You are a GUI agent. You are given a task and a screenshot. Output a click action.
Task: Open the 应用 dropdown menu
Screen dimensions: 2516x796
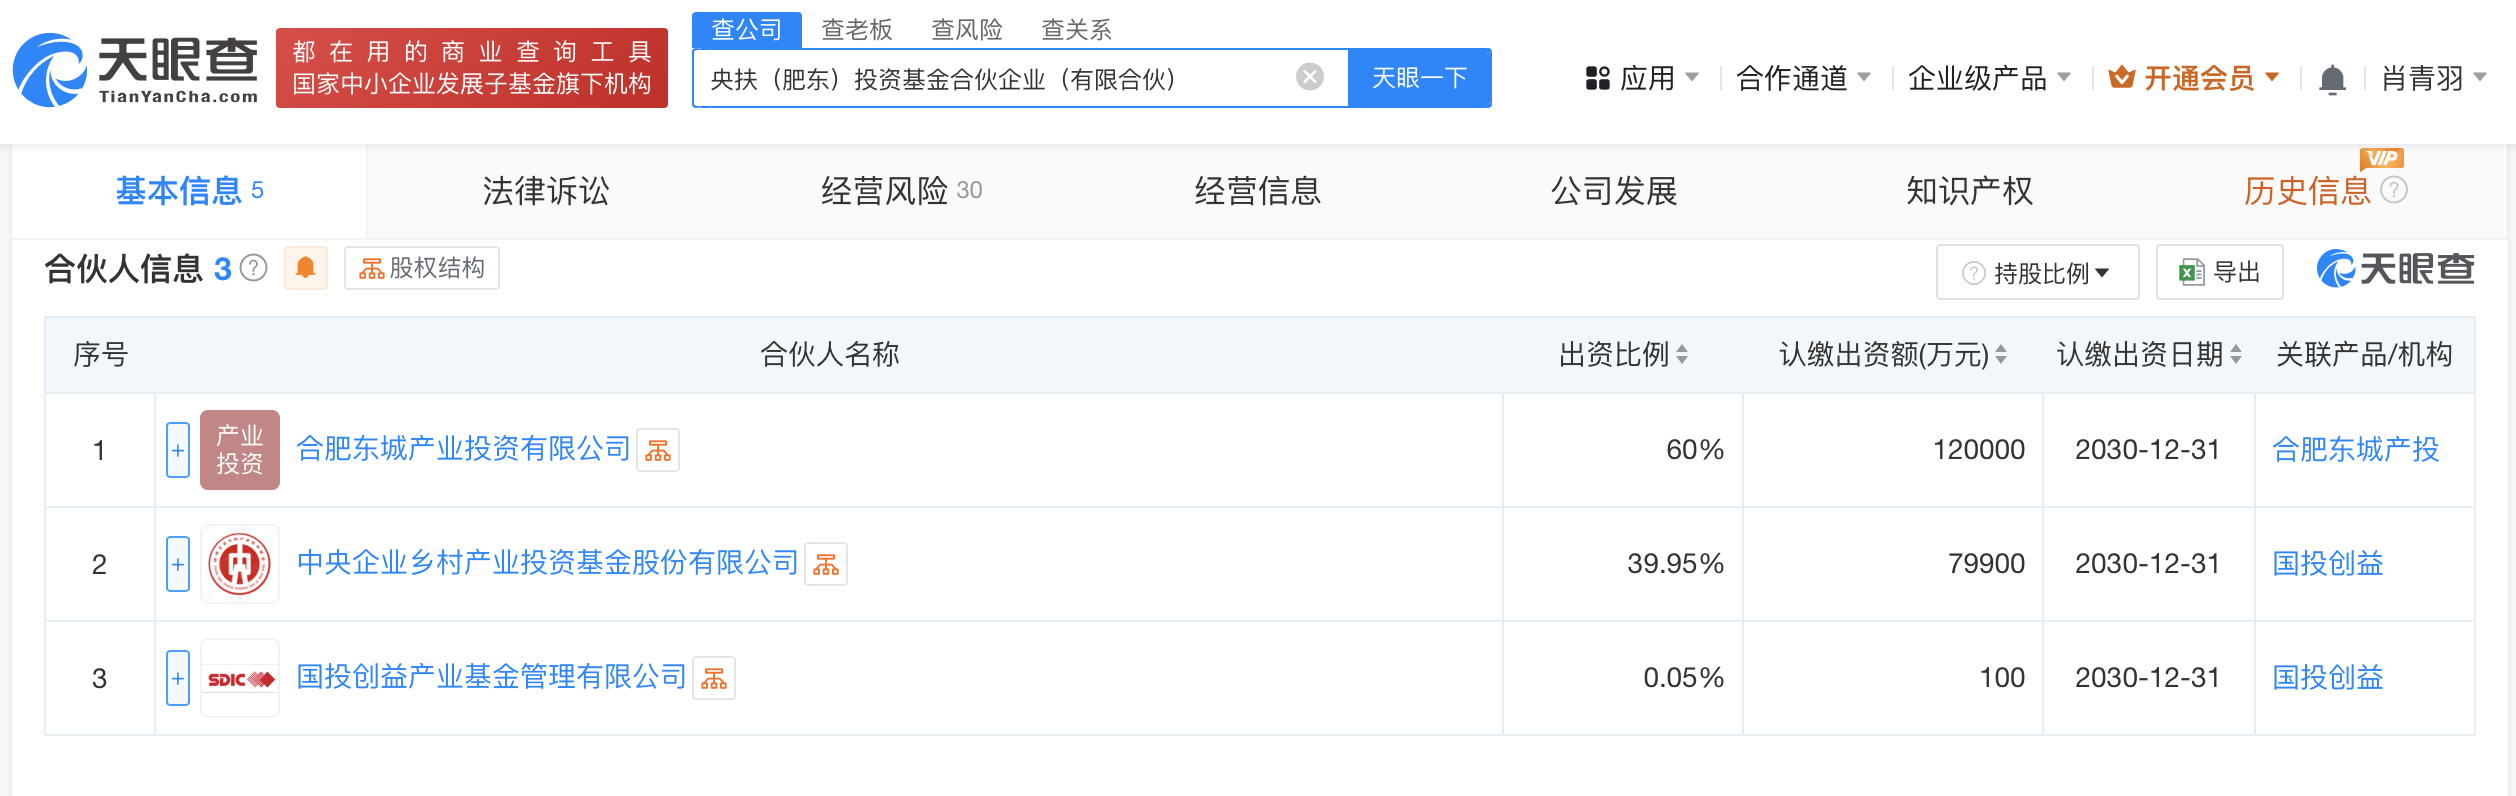(1642, 78)
